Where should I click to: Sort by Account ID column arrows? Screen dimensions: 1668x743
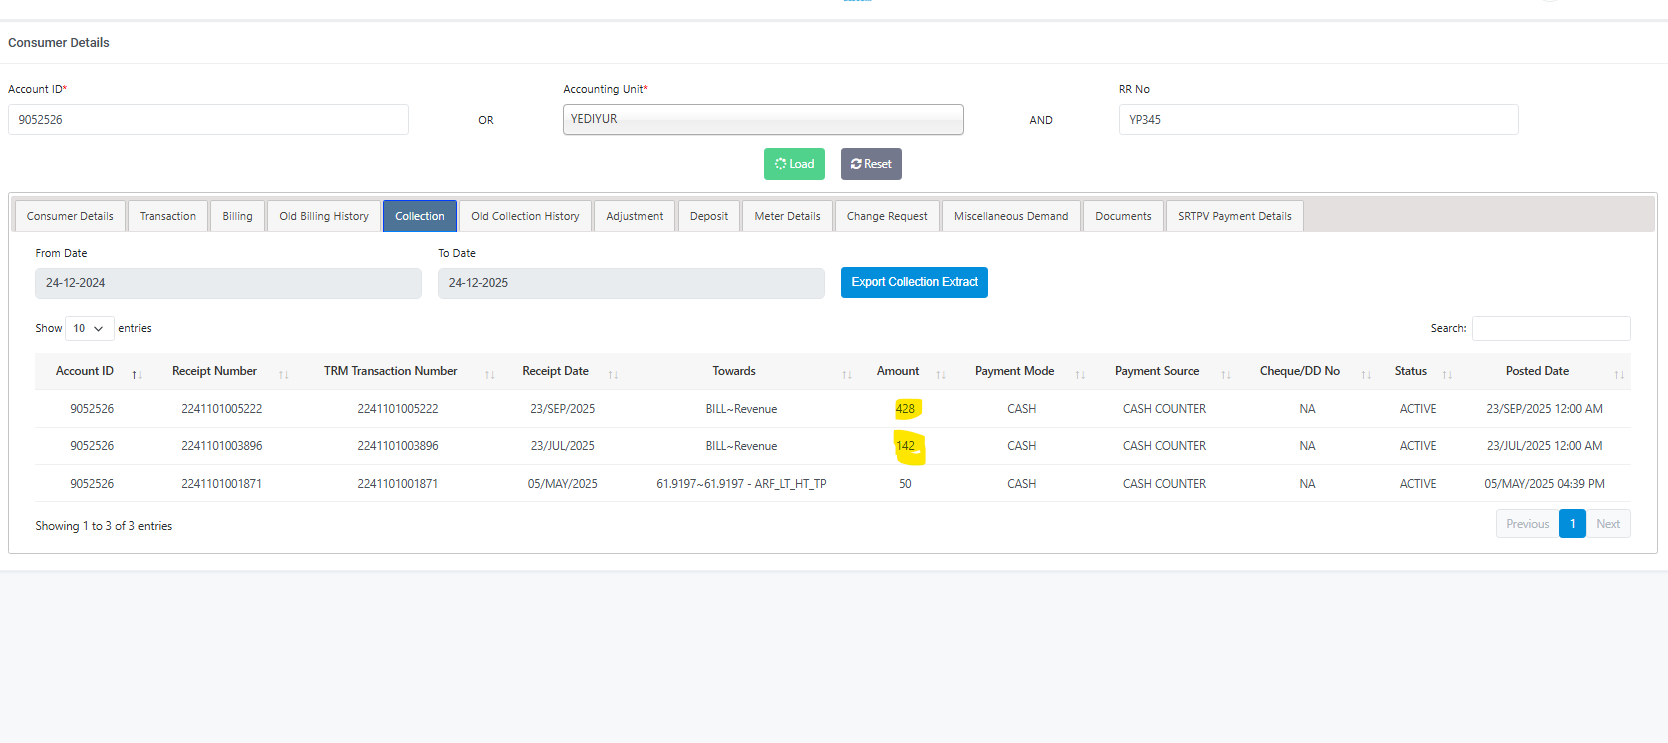tap(137, 374)
